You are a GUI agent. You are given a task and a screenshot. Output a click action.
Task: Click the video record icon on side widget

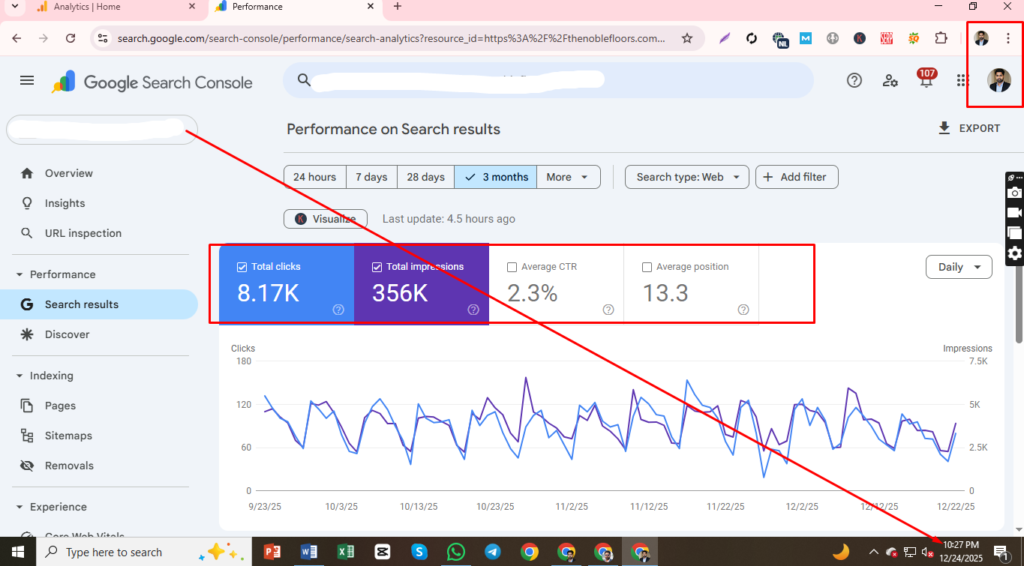[1014, 213]
